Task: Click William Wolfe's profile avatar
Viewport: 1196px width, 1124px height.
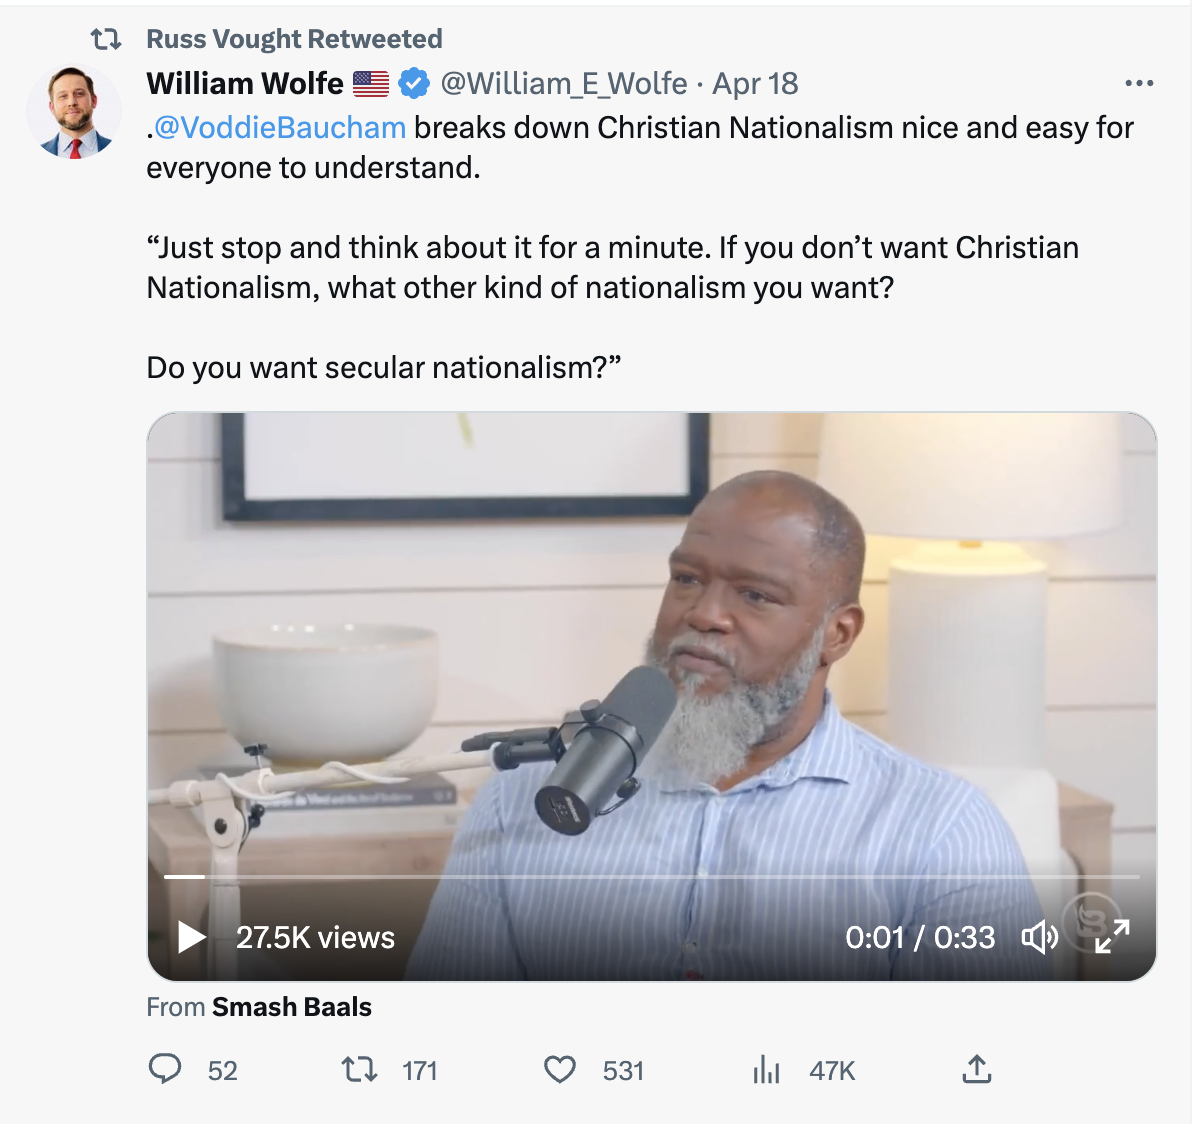Action: click(x=74, y=113)
